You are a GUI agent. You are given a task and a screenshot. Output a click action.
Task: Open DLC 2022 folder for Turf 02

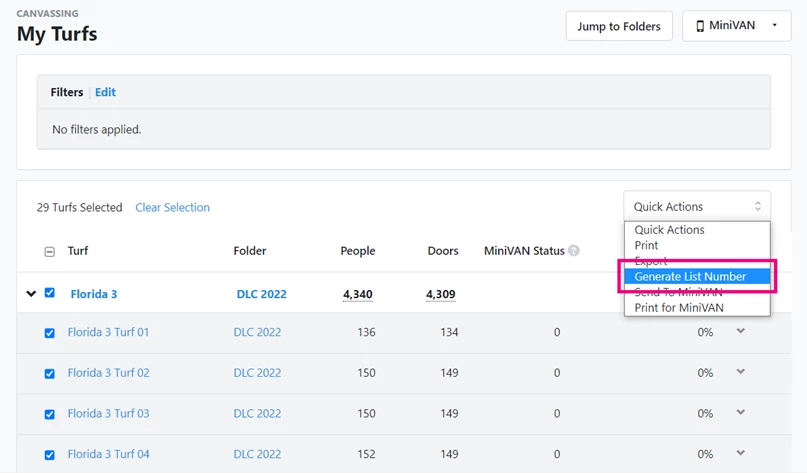pos(257,373)
